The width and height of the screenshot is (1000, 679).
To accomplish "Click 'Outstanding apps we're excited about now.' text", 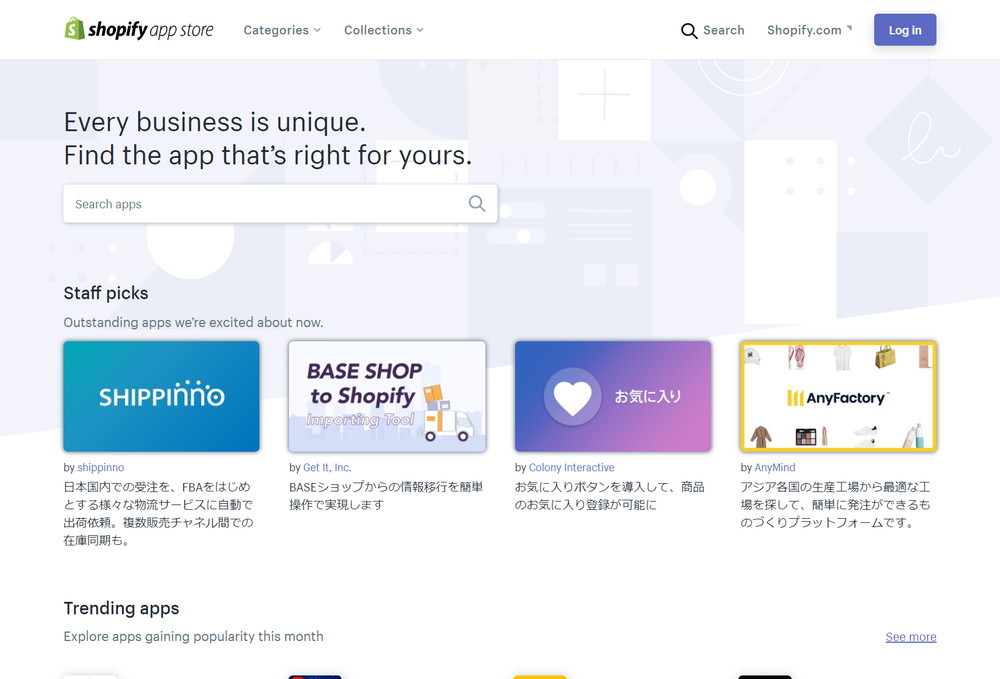I will [193, 323].
